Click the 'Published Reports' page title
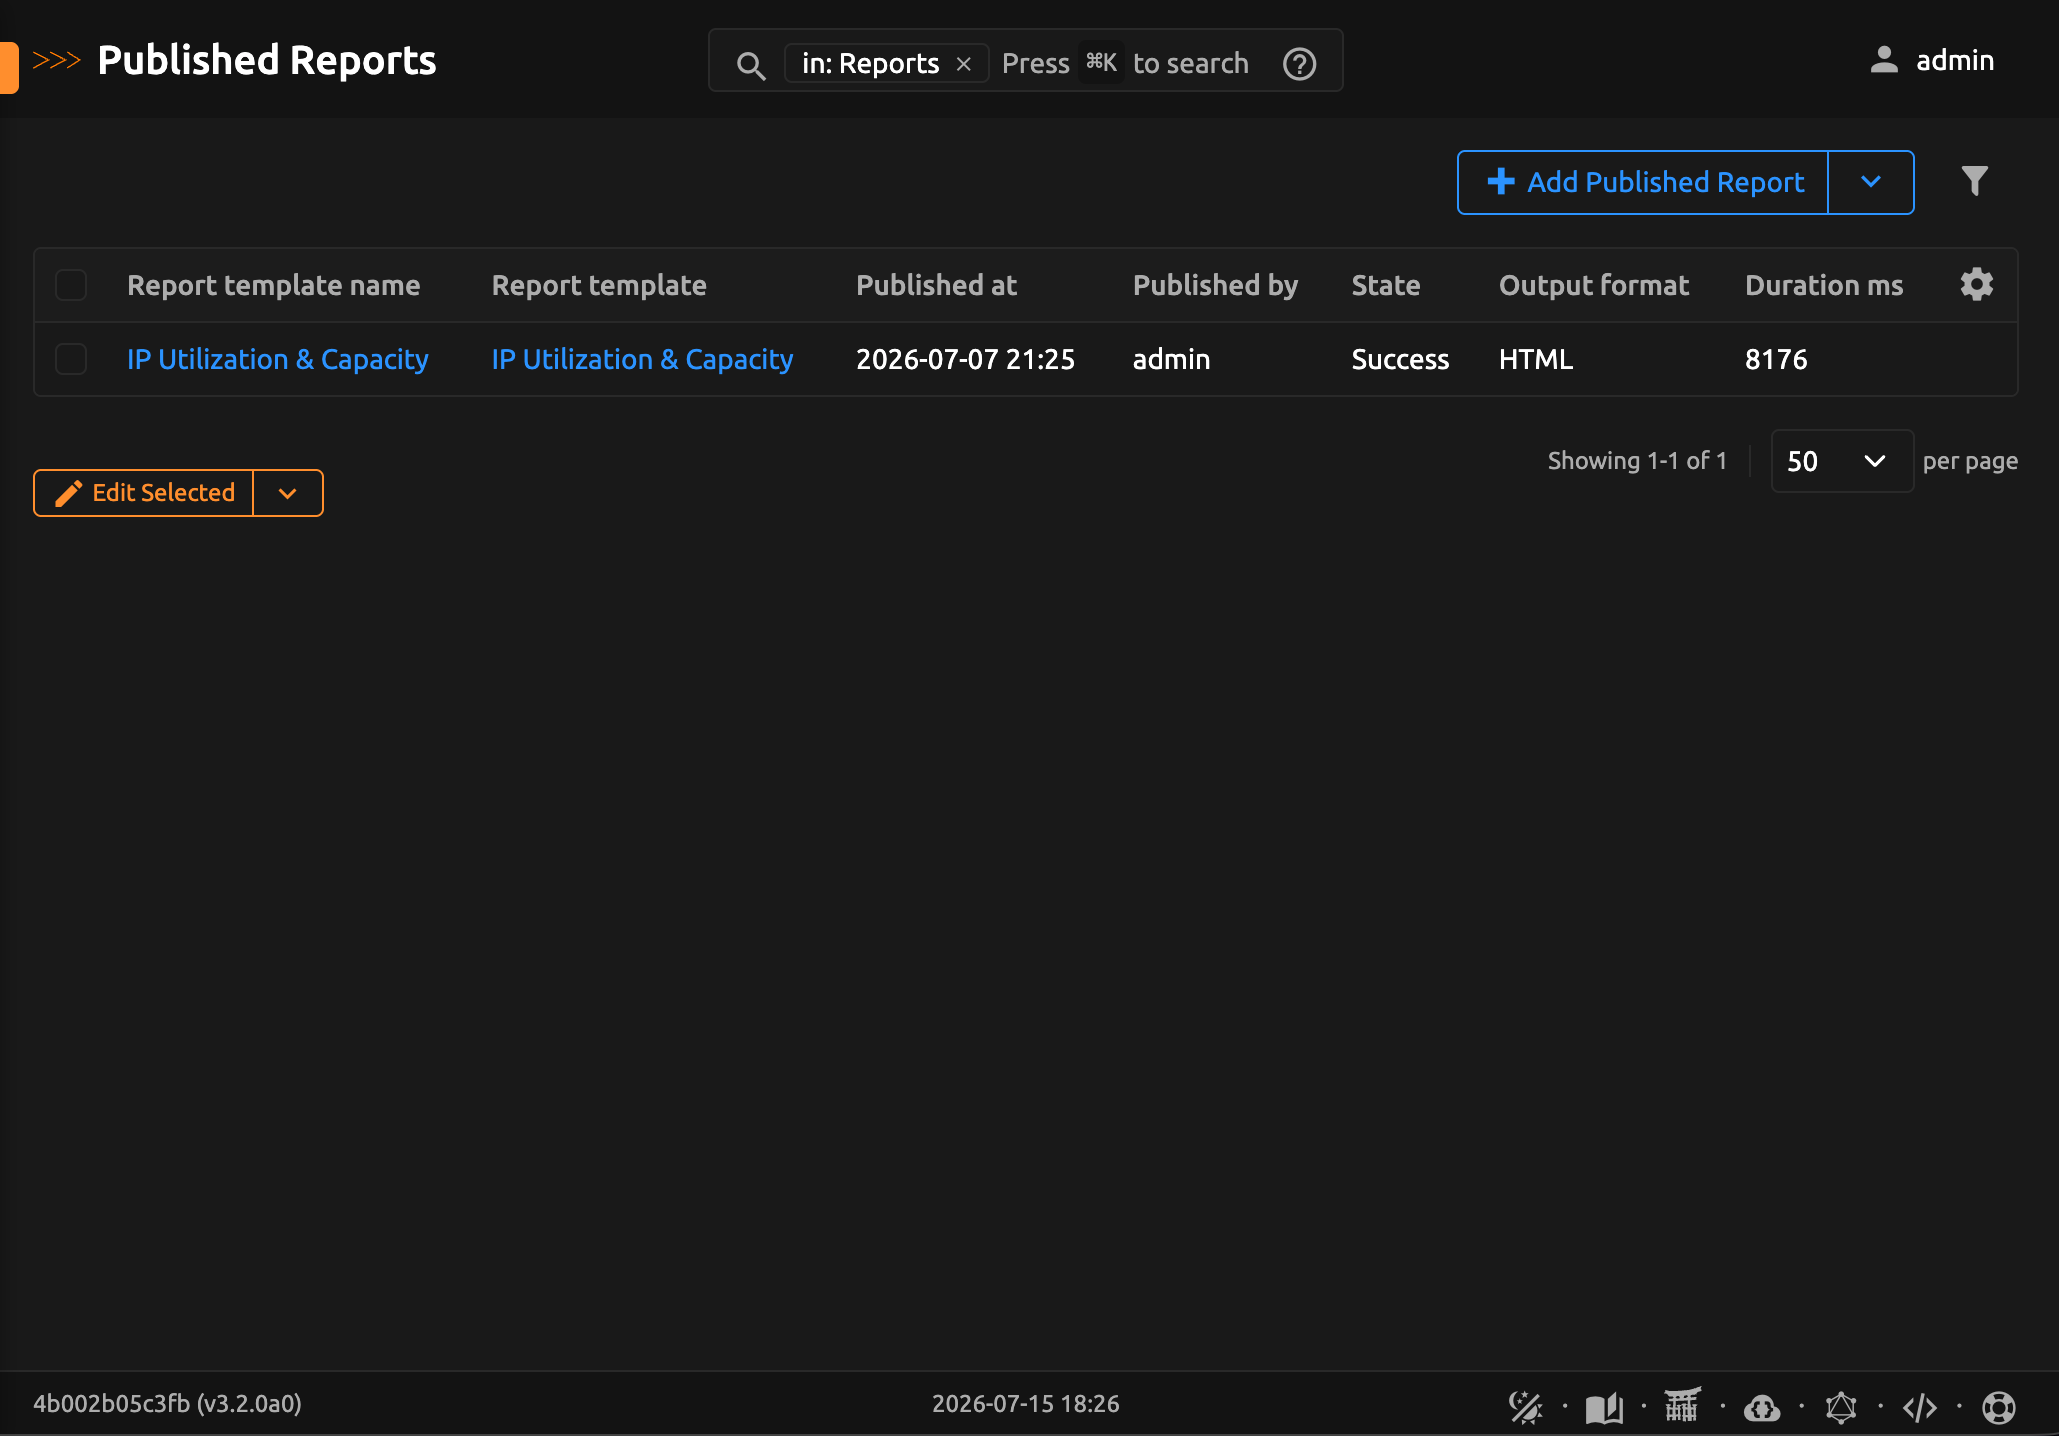The height and width of the screenshot is (1436, 2059). [267, 60]
